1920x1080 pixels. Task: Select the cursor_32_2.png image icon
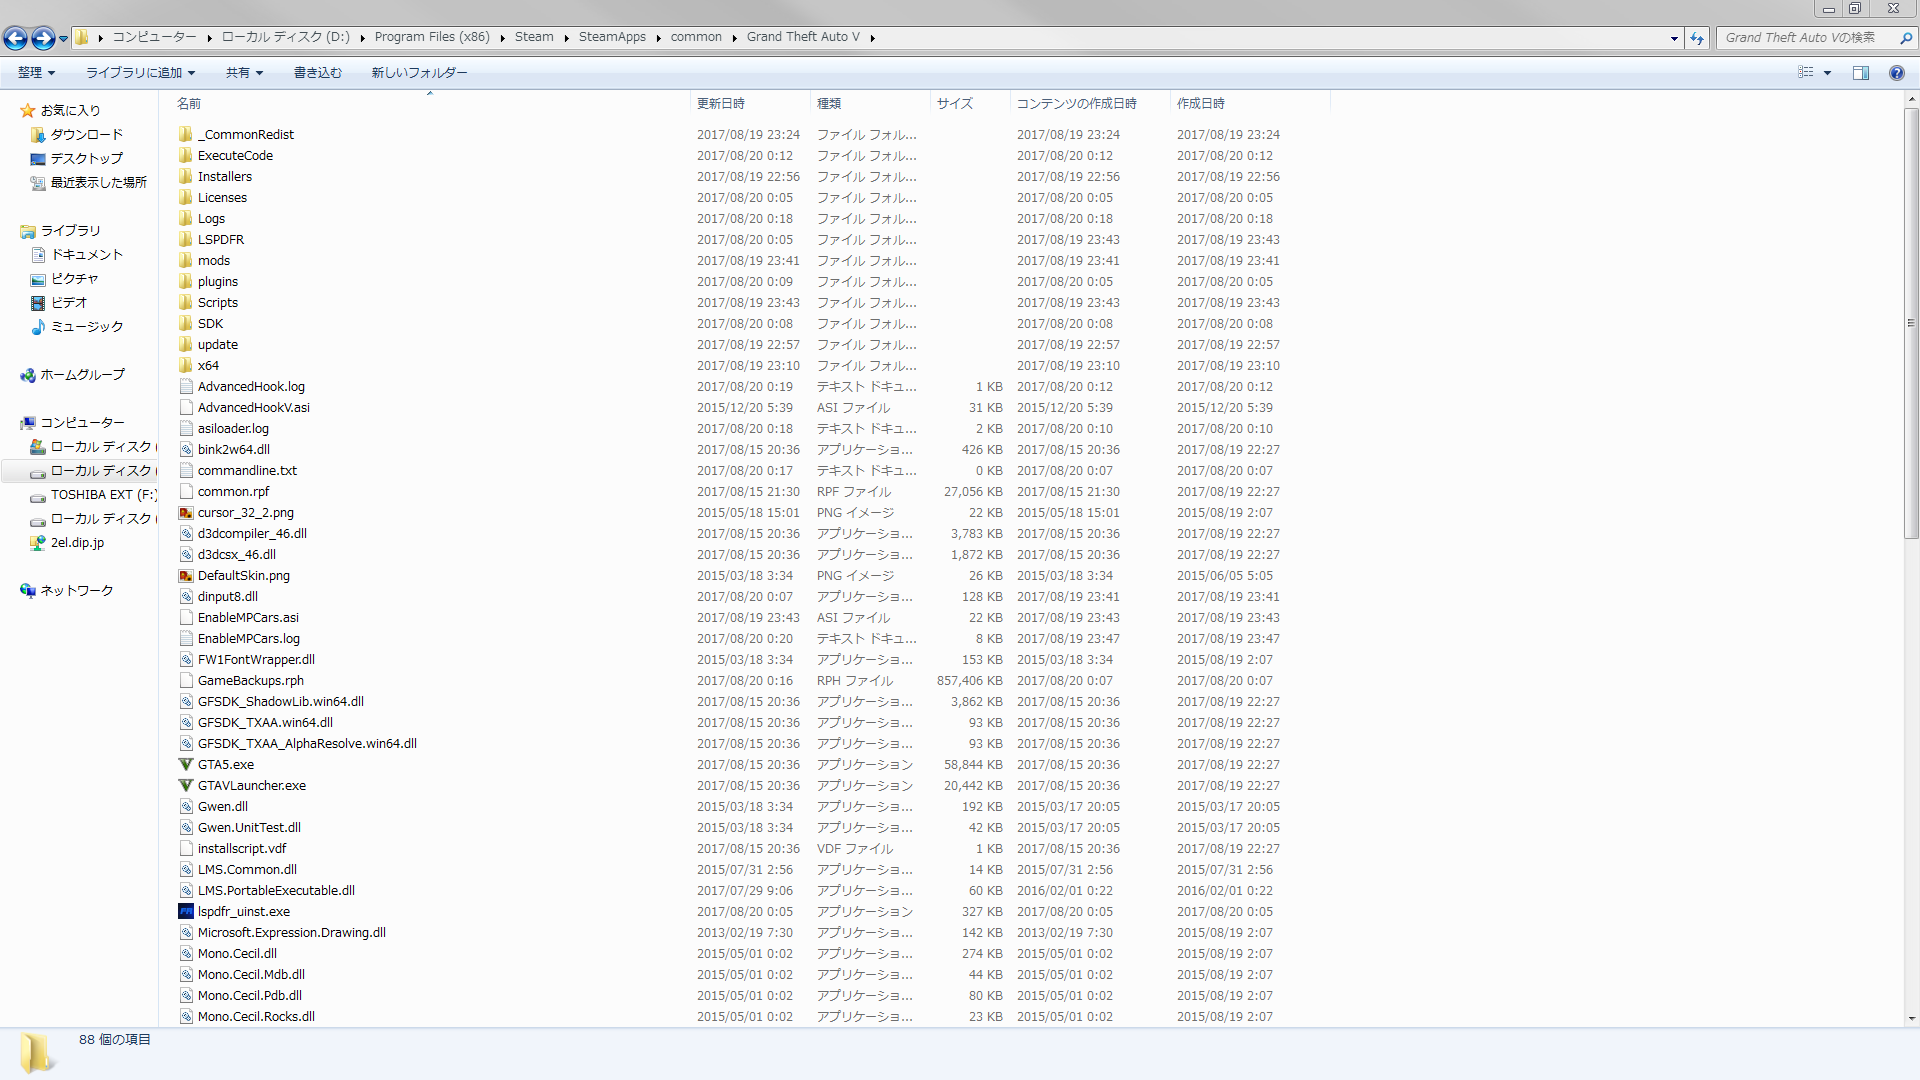(x=186, y=513)
